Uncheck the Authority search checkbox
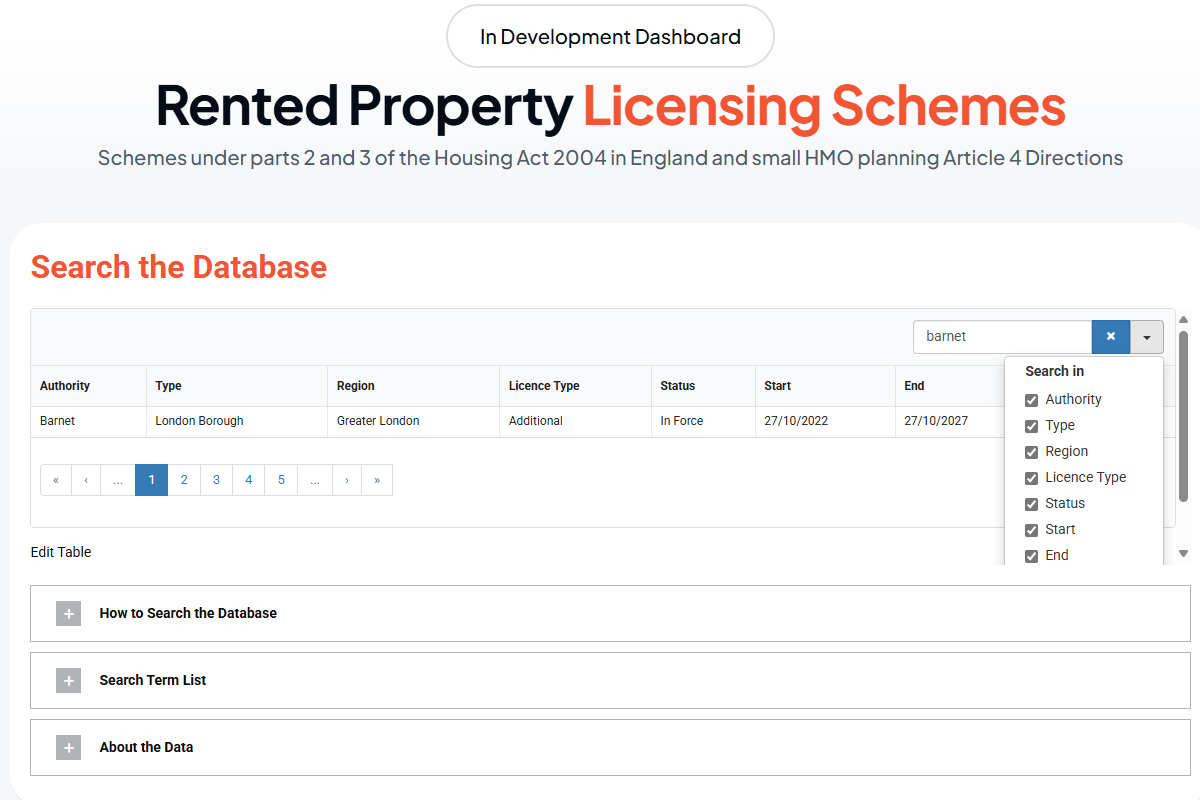Screen dimensions: 1200x800 tap(1032, 400)
